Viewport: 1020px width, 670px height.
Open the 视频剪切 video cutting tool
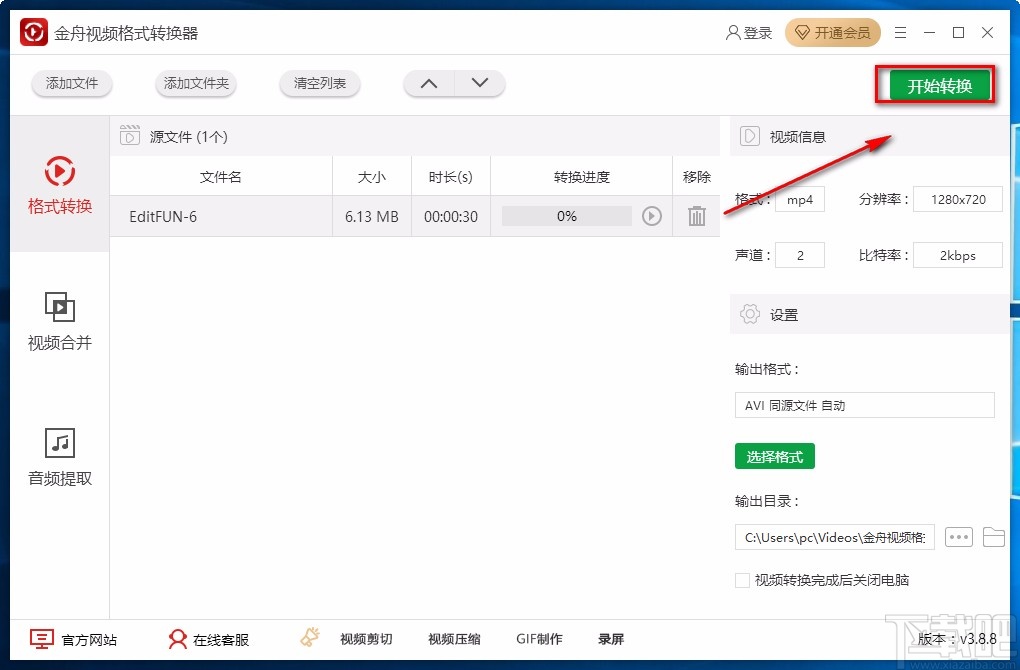366,638
